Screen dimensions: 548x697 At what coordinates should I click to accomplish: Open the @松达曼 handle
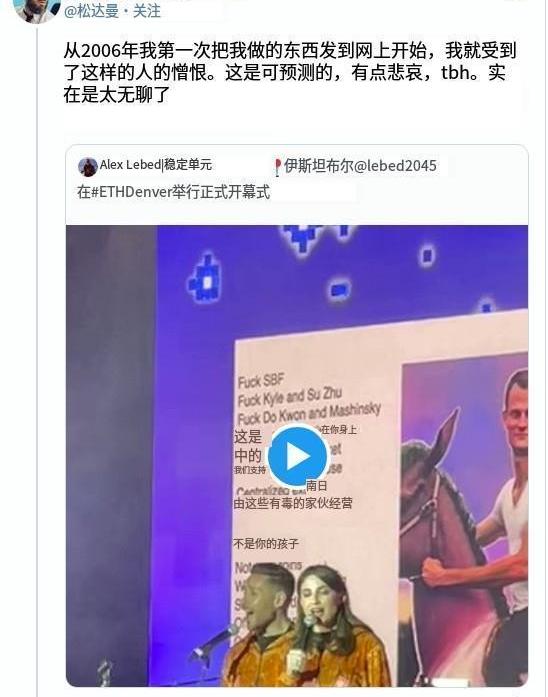point(92,11)
